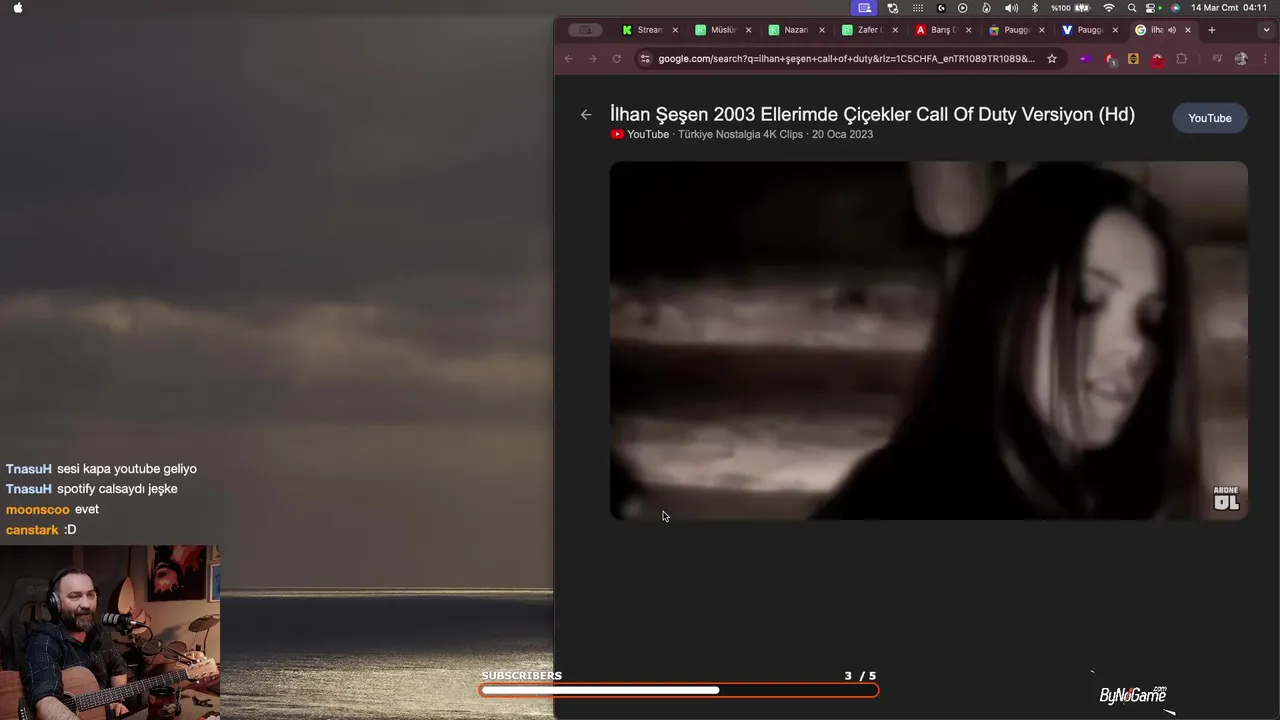
Task: Click Chrome's back navigation arrow
Action: point(569,59)
